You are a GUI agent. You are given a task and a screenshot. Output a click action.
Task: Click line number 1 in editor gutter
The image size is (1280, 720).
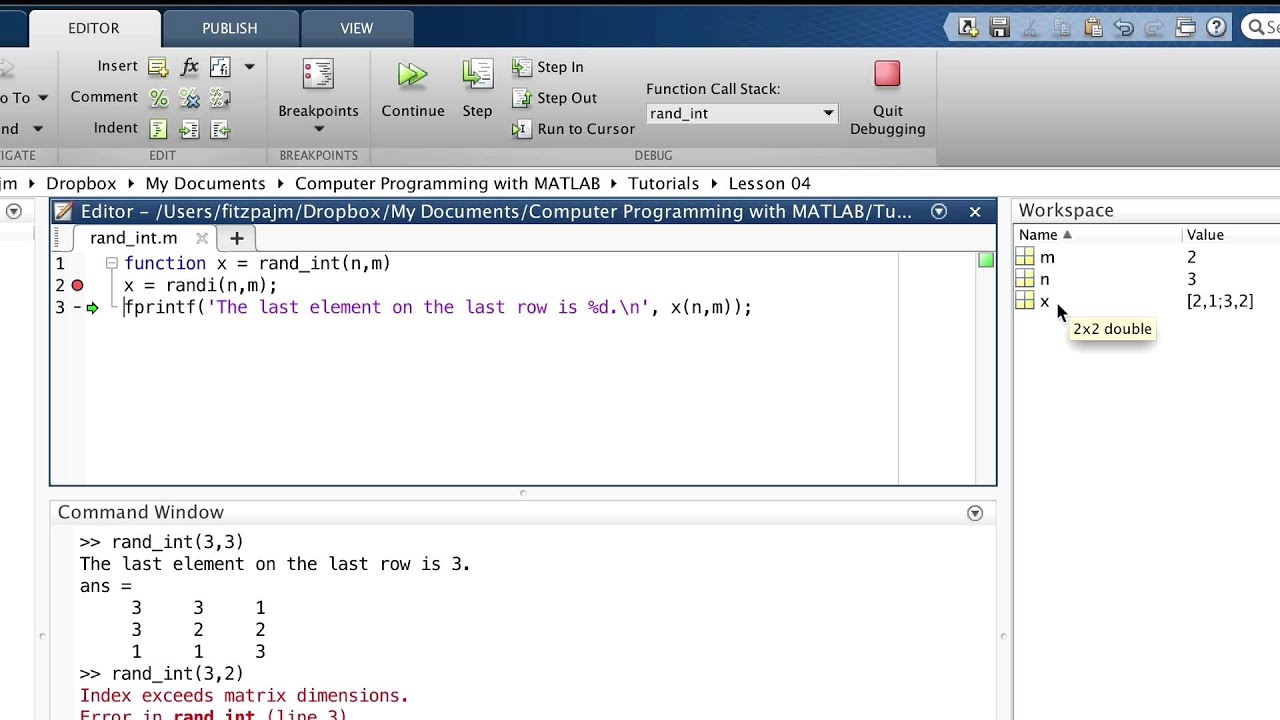[60, 264]
